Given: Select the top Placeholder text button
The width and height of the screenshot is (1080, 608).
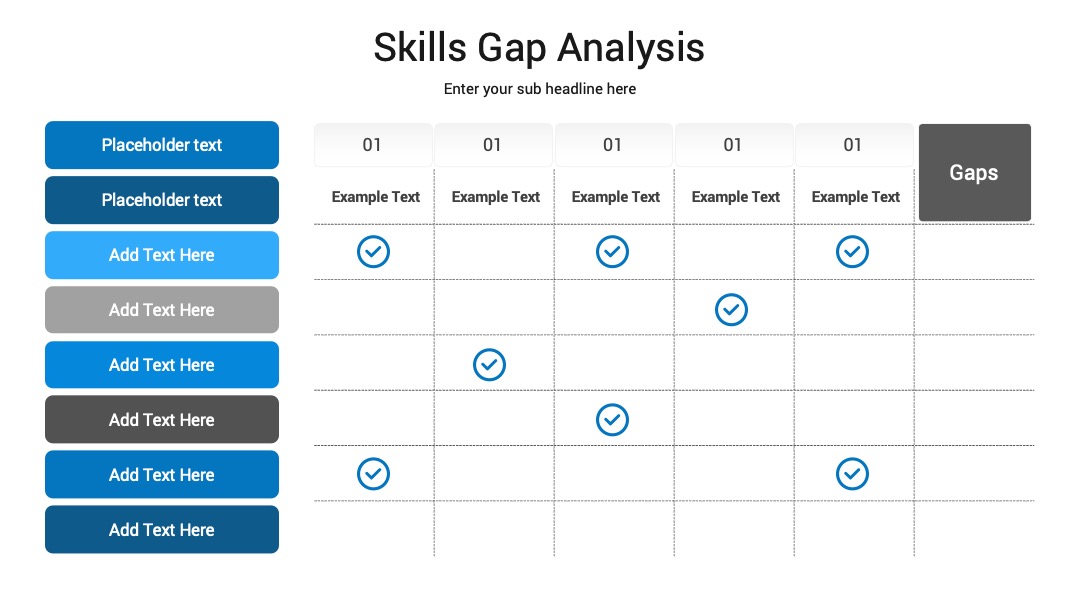Looking at the screenshot, I should pyautogui.click(x=162, y=145).
